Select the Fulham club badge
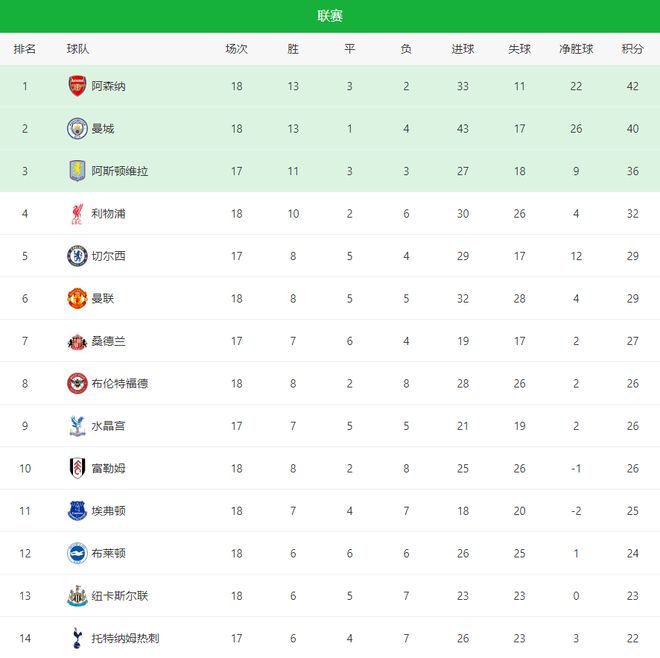 77,468
